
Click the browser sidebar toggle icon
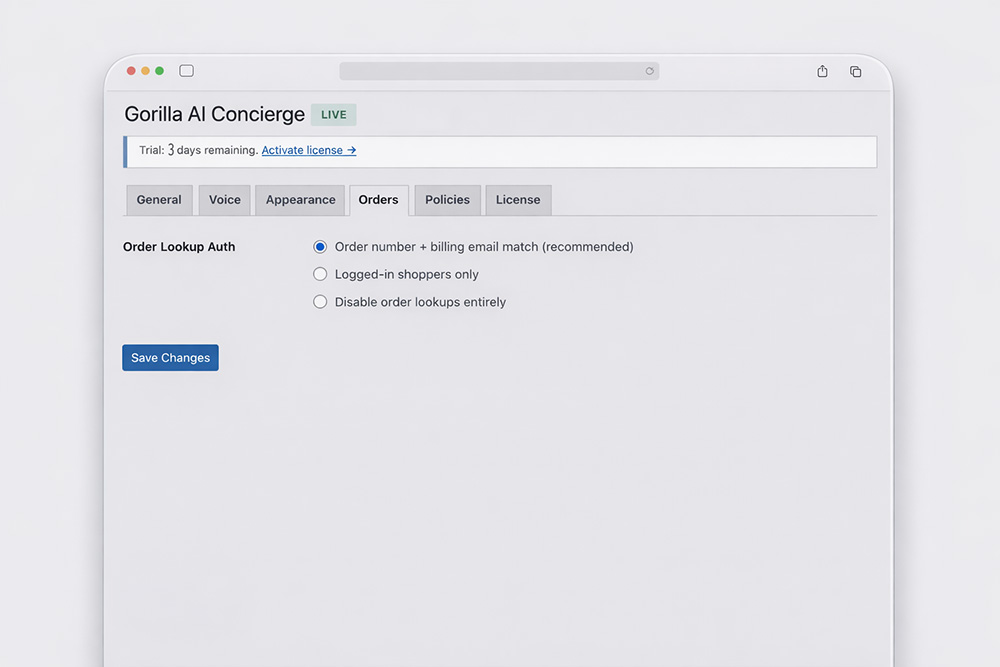[186, 71]
